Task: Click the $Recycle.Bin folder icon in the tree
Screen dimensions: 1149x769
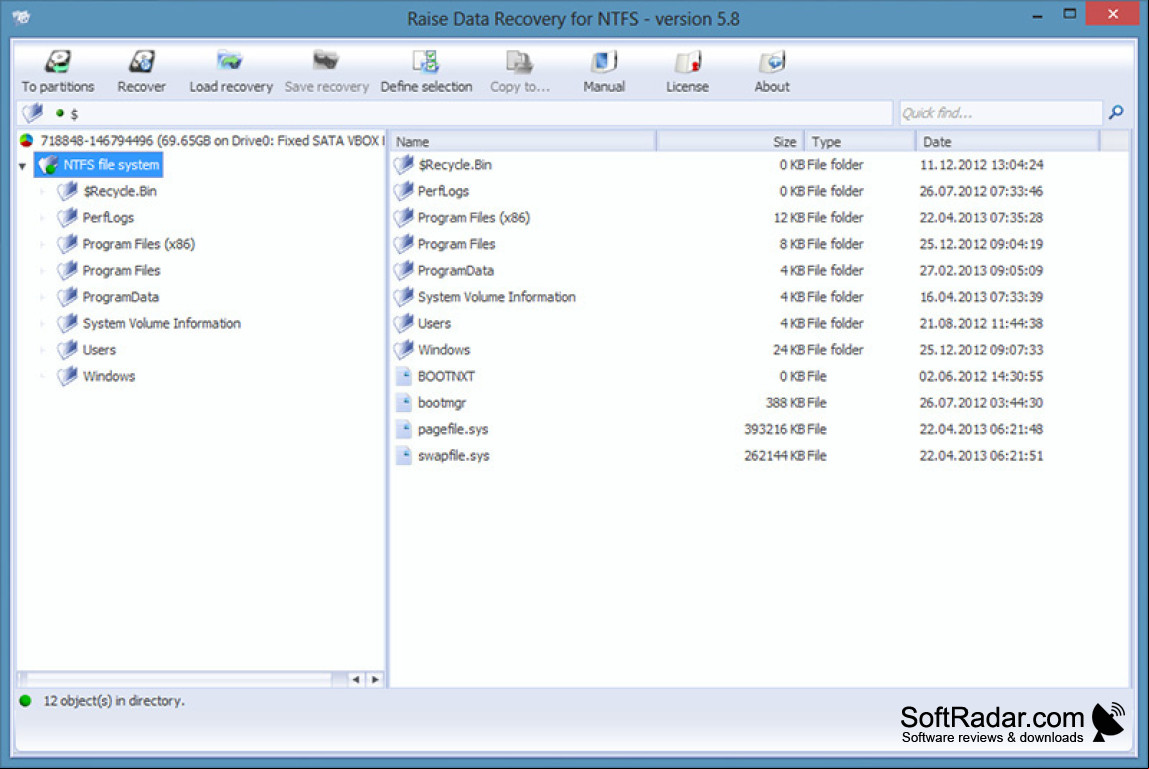Action: 67,191
